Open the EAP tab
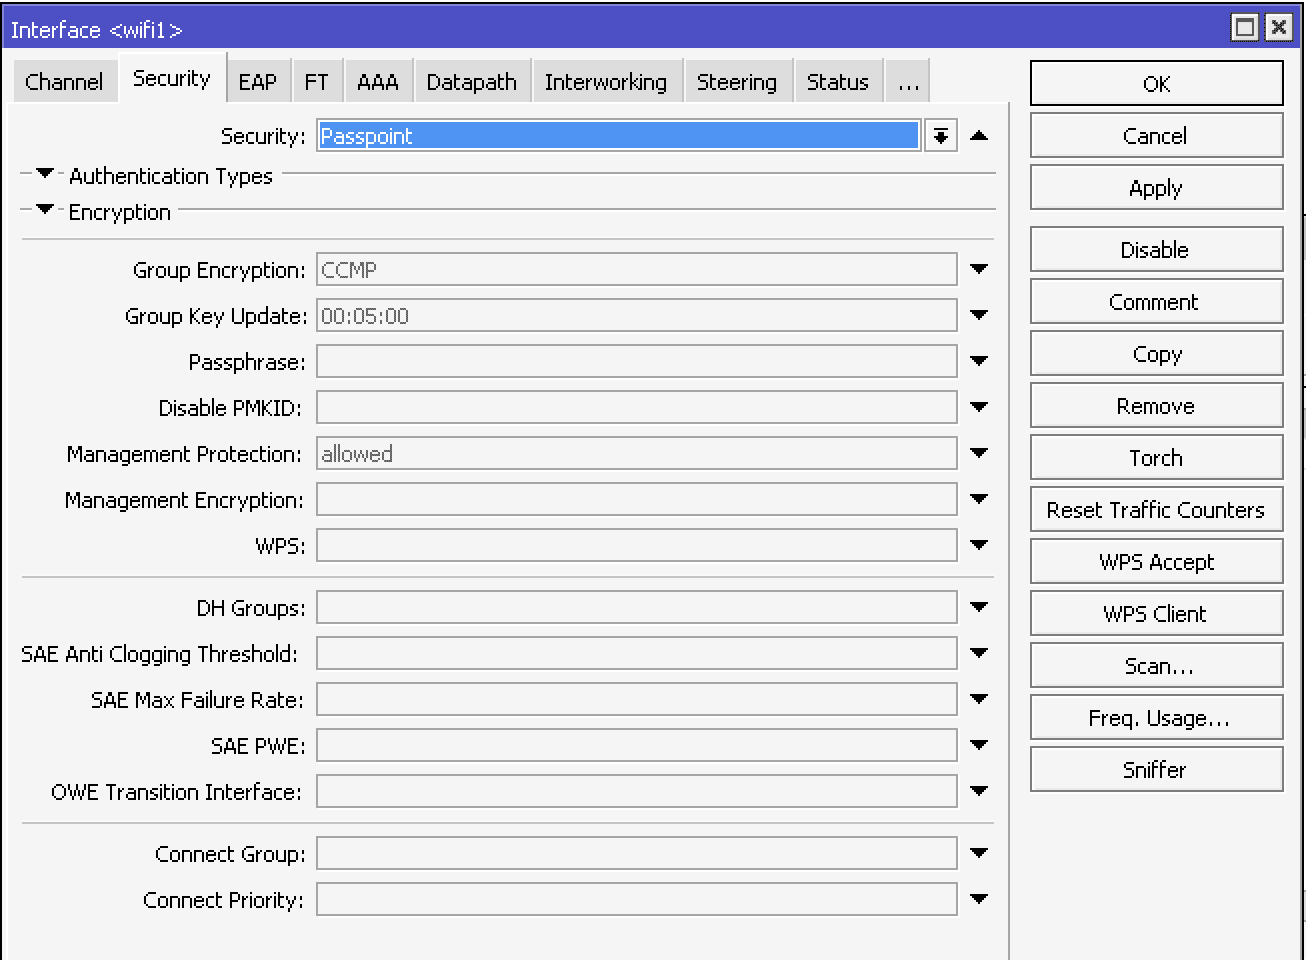The width and height of the screenshot is (1306, 960). pyautogui.click(x=257, y=82)
